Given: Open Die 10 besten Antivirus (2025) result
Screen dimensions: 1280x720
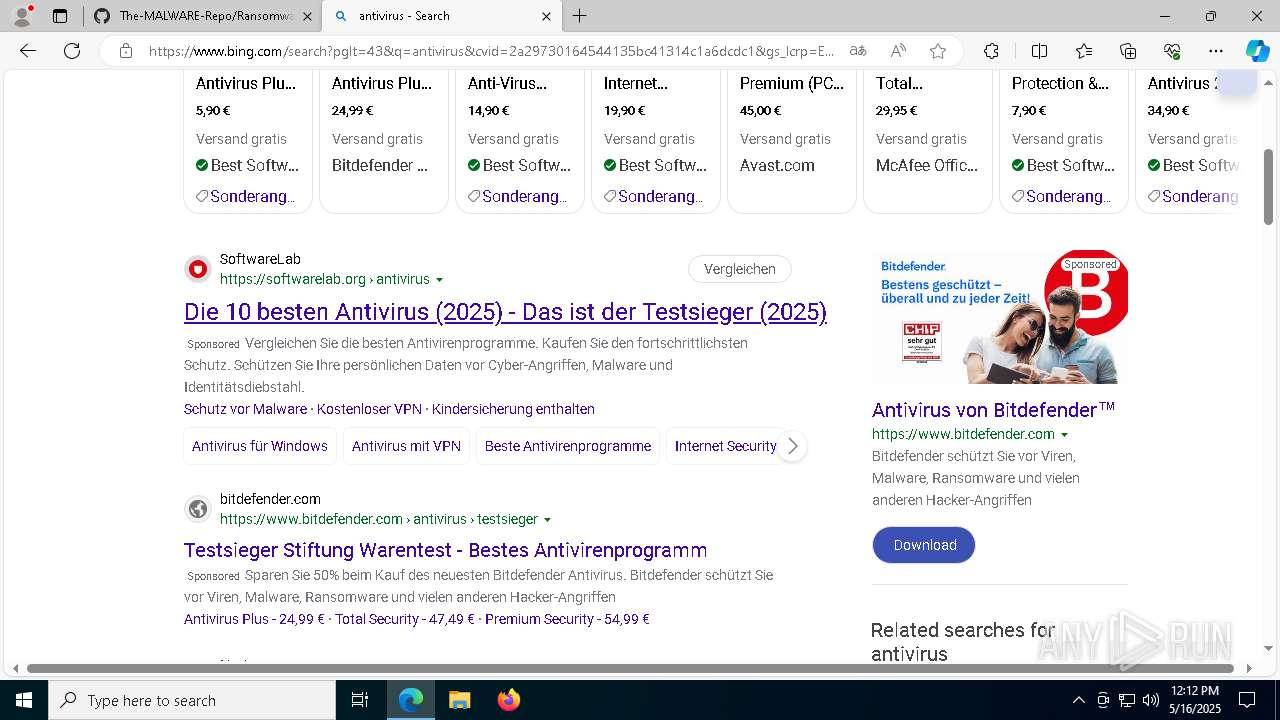Looking at the screenshot, I should [x=505, y=312].
